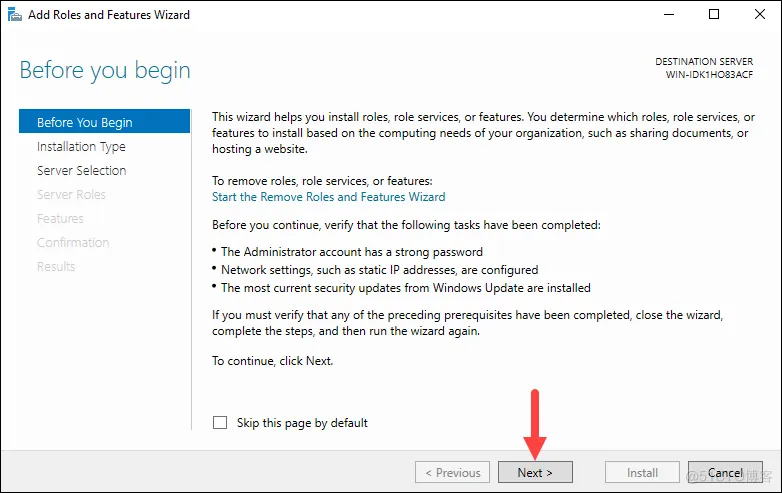
Task: Select the Features step
Action: point(60,218)
